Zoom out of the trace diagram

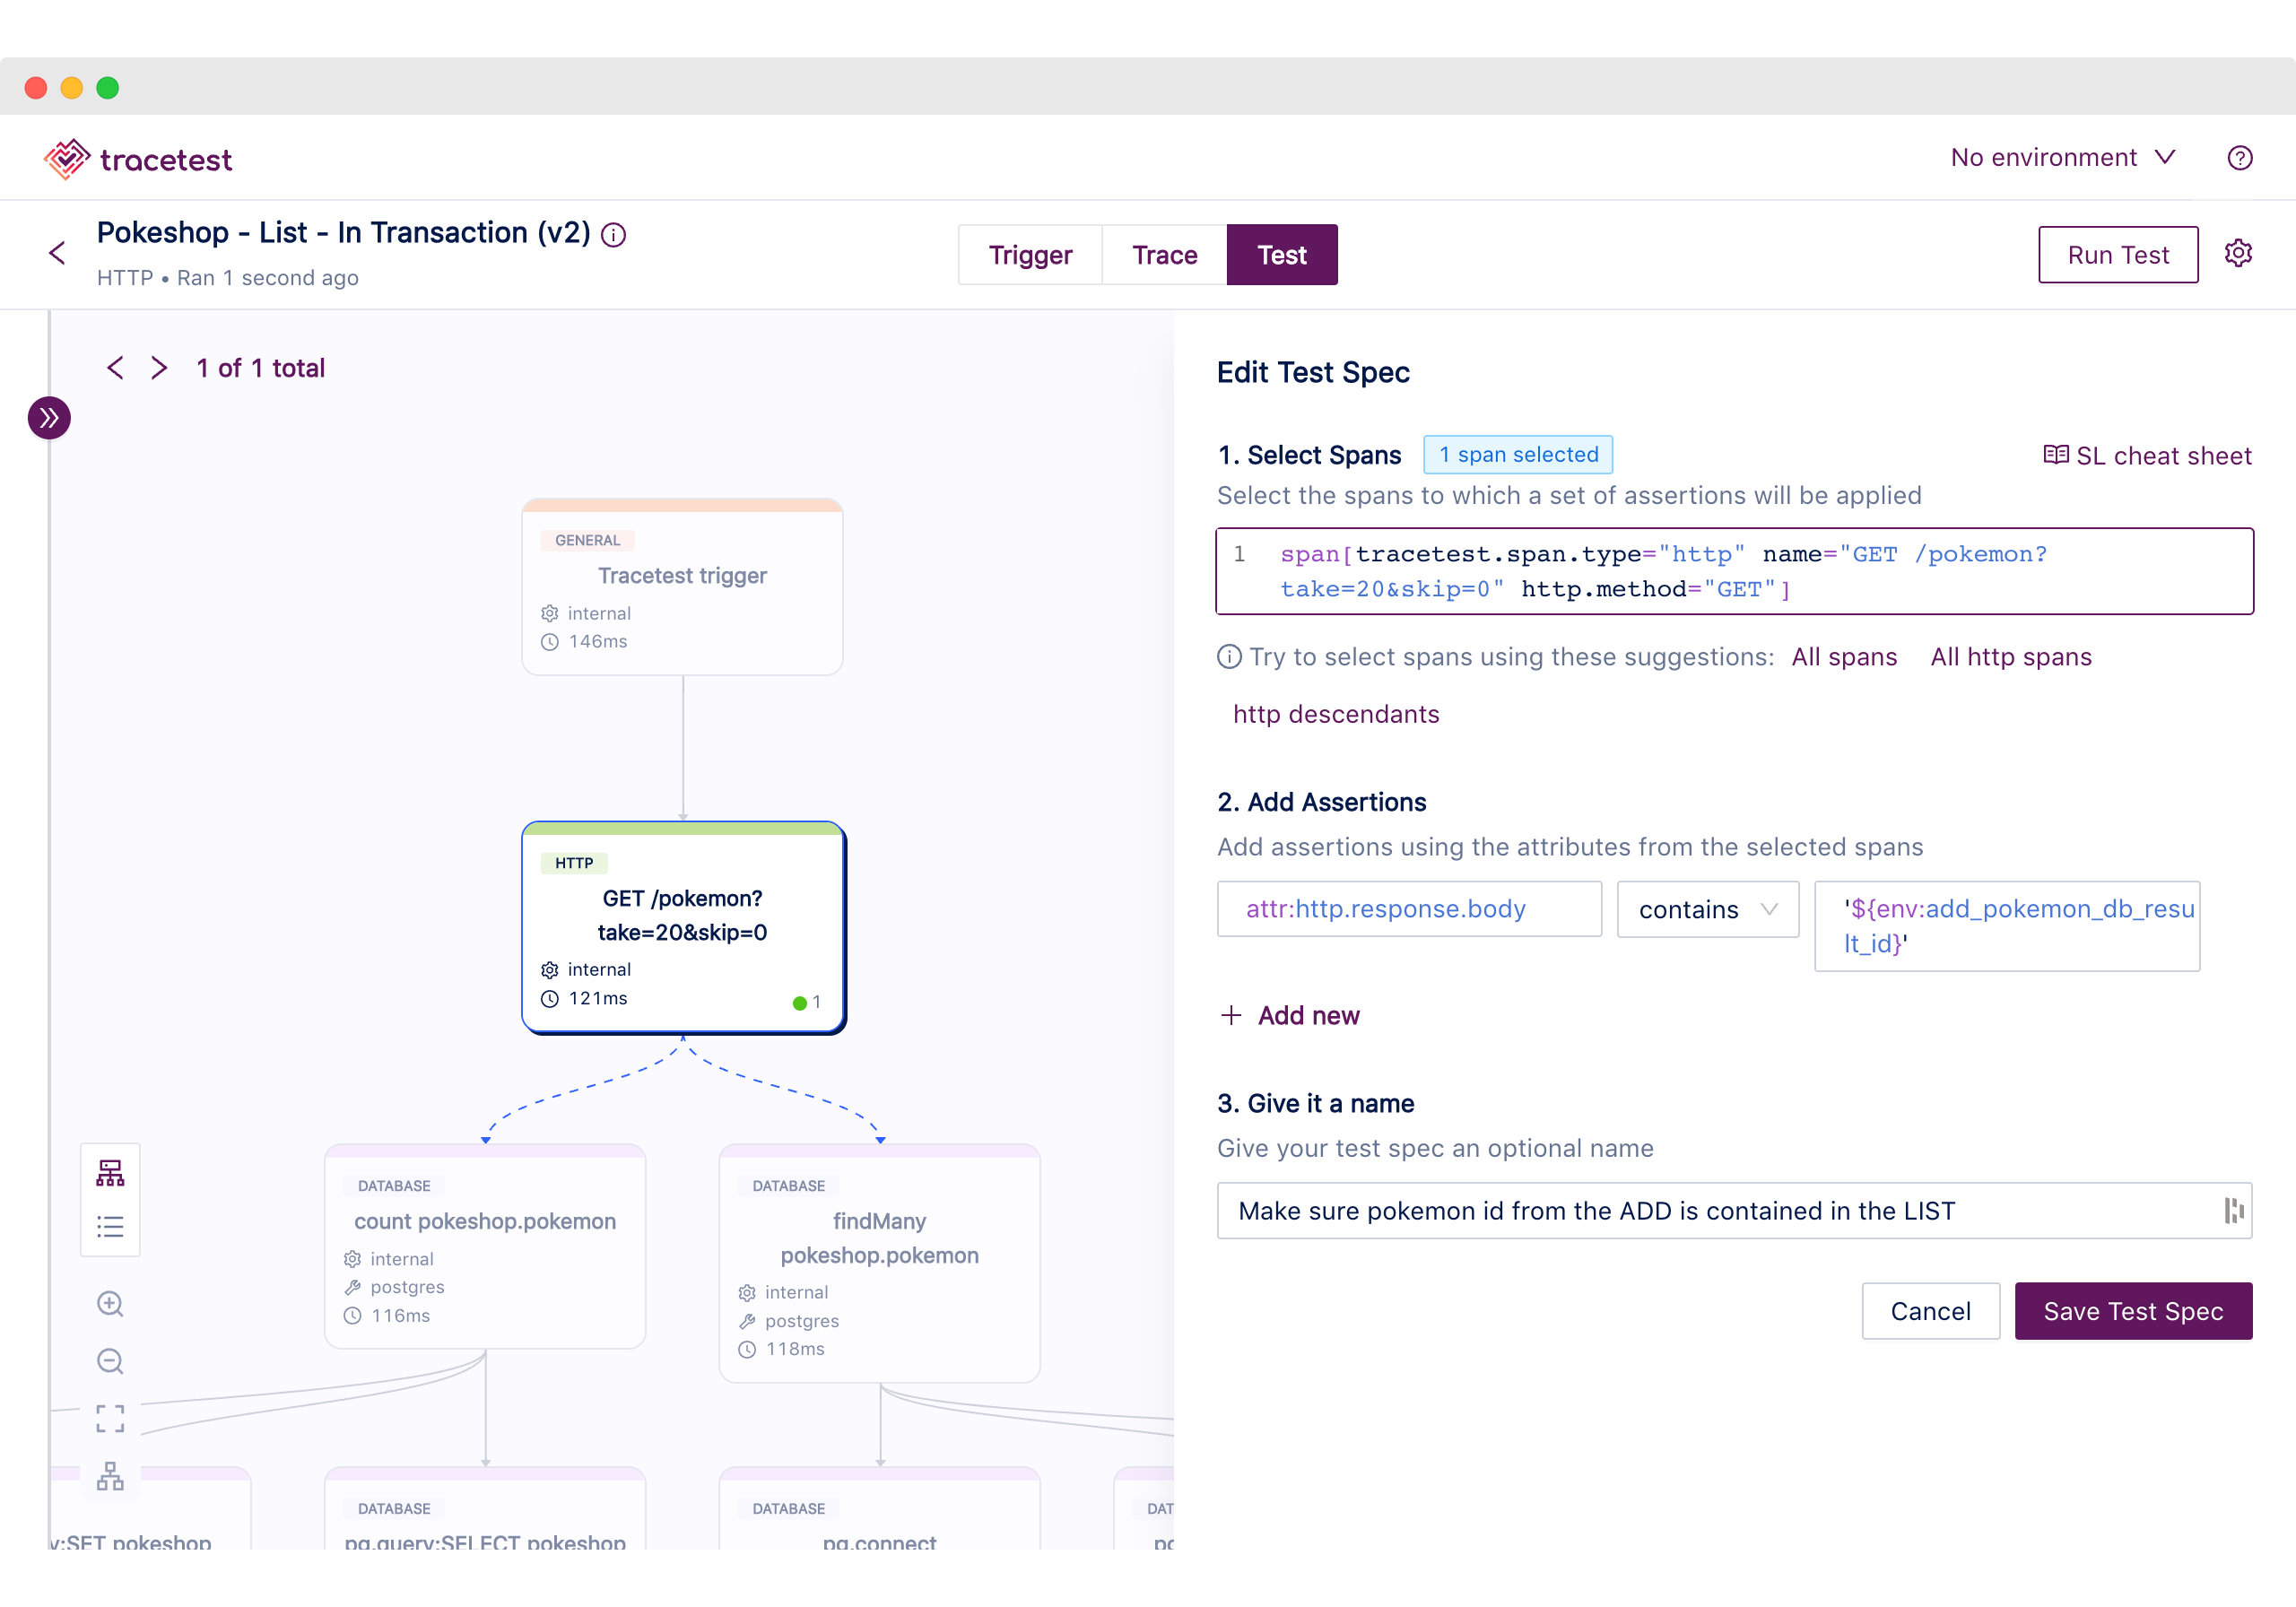pyautogui.click(x=110, y=1362)
